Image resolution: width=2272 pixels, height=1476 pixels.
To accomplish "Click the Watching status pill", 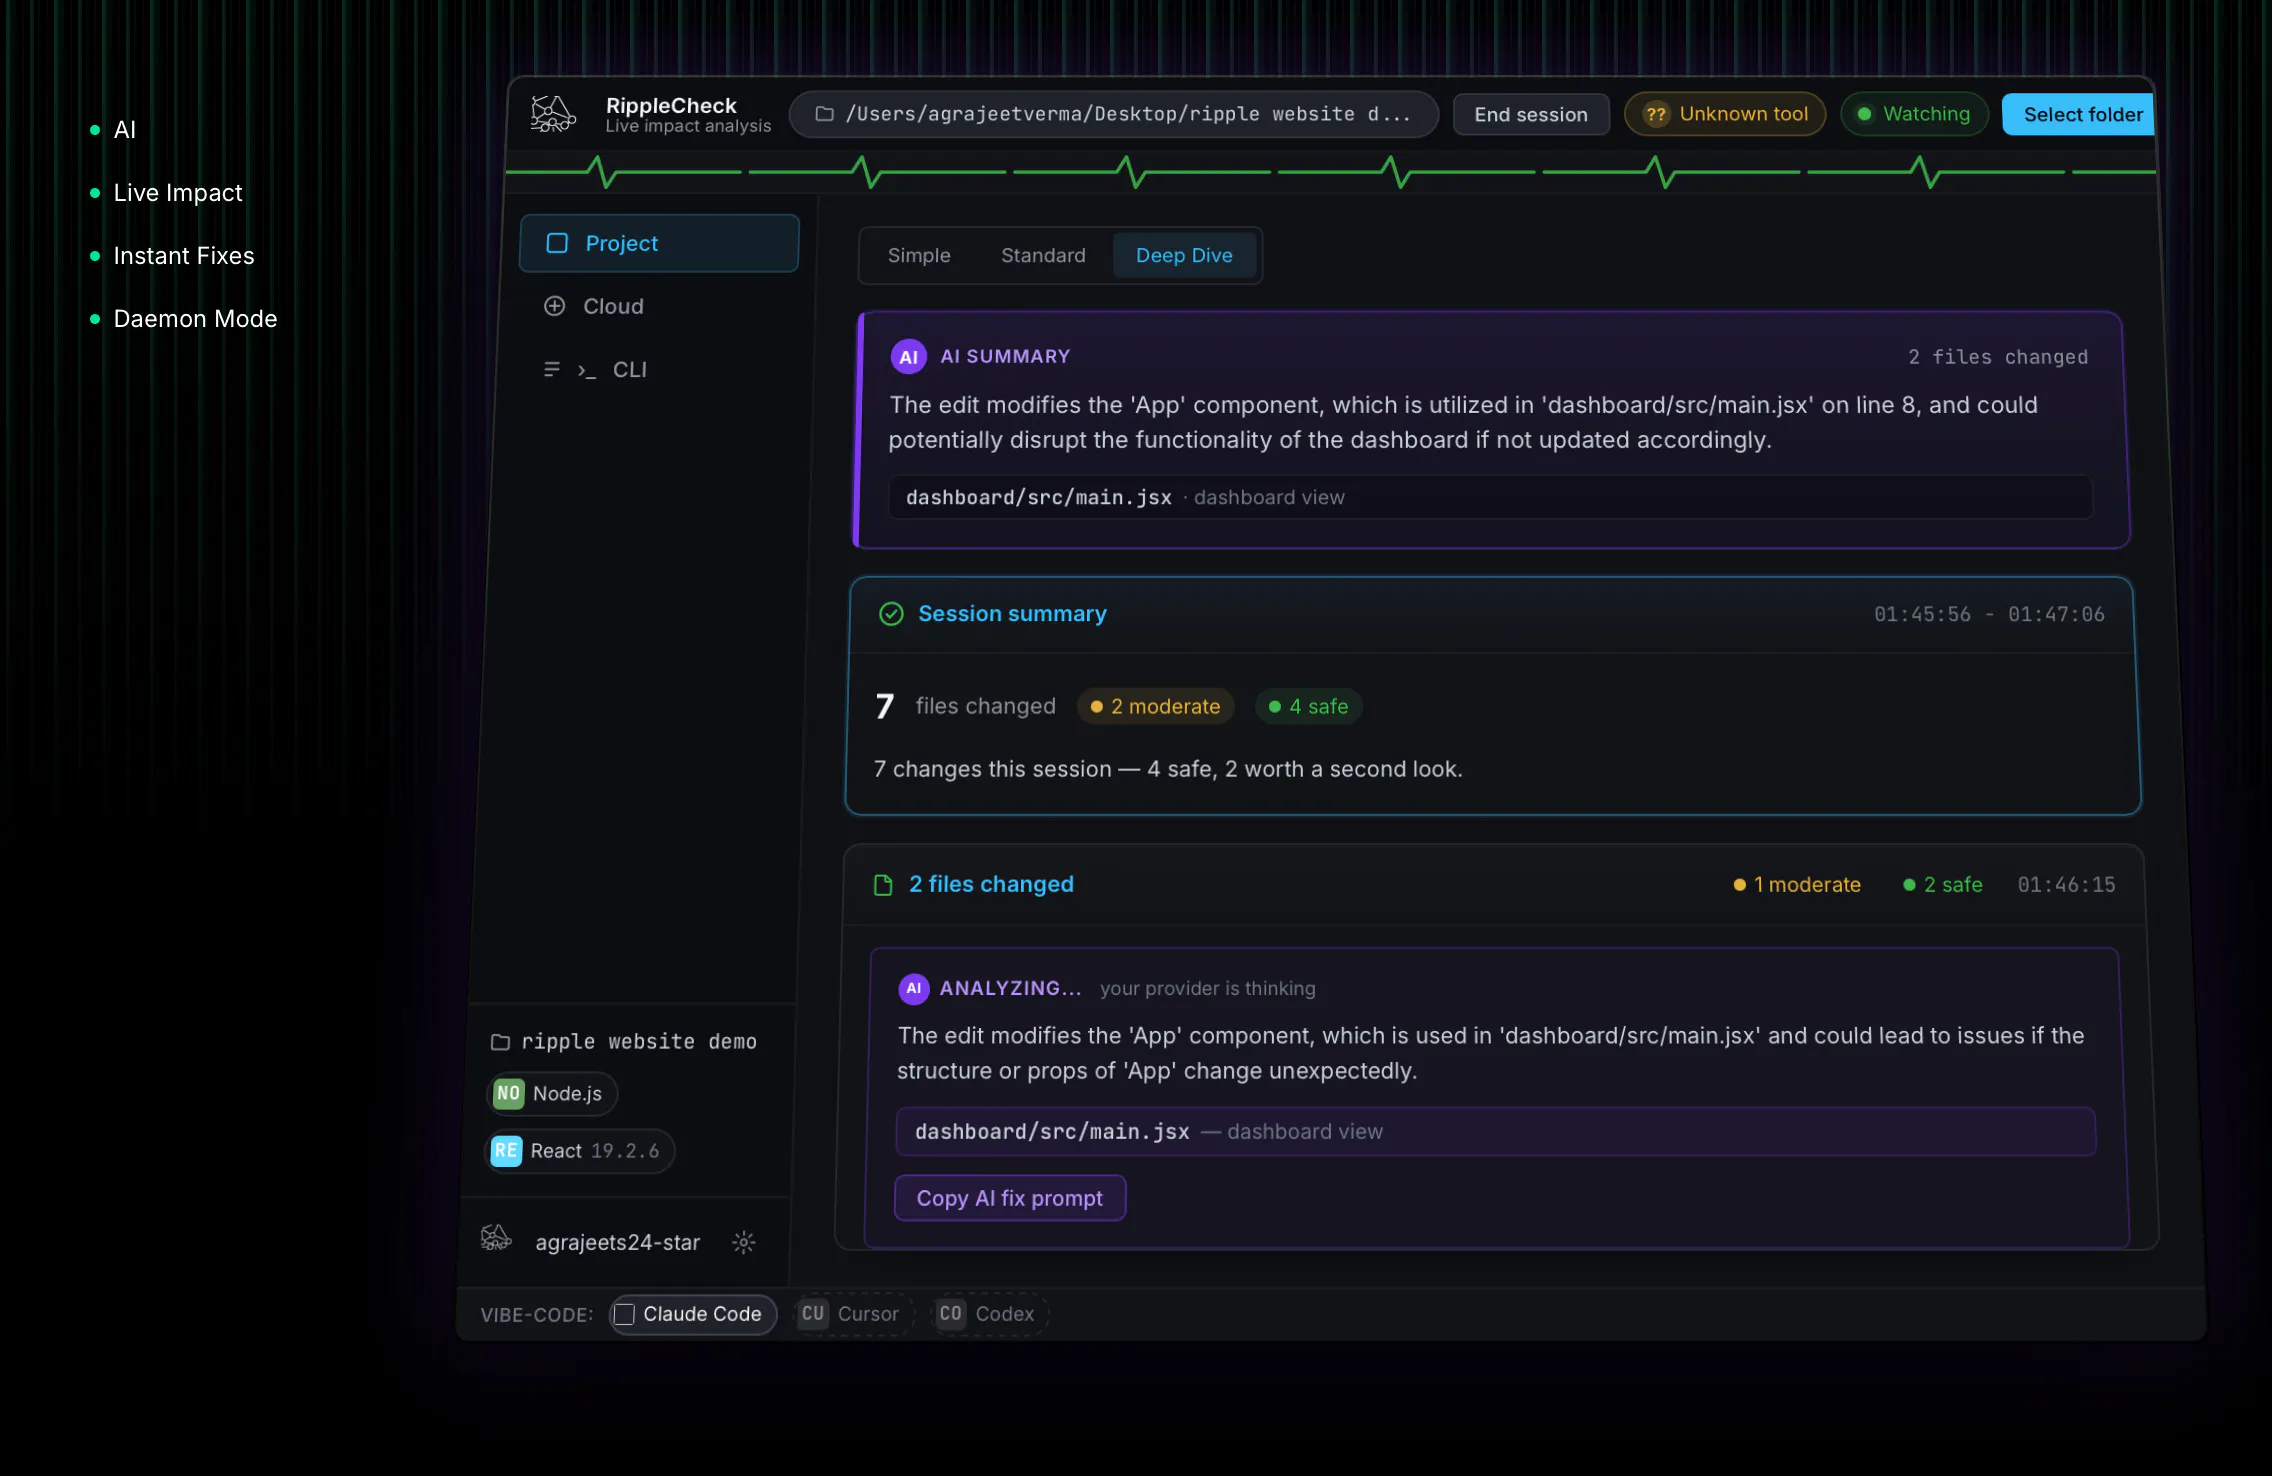I will pos(1914,114).
